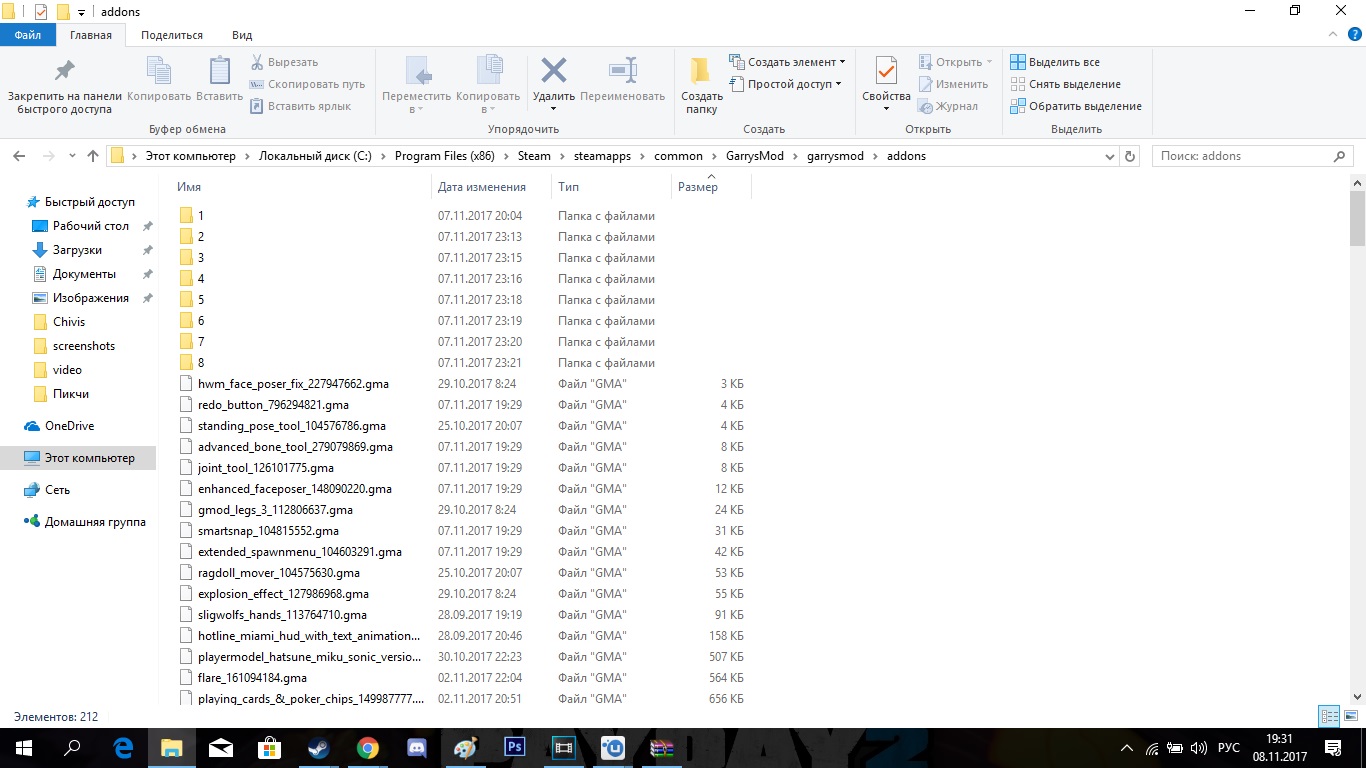The image size is (1366, 768).
Task: Open recent locations dropdown arrow
Action: click(72, 156)
